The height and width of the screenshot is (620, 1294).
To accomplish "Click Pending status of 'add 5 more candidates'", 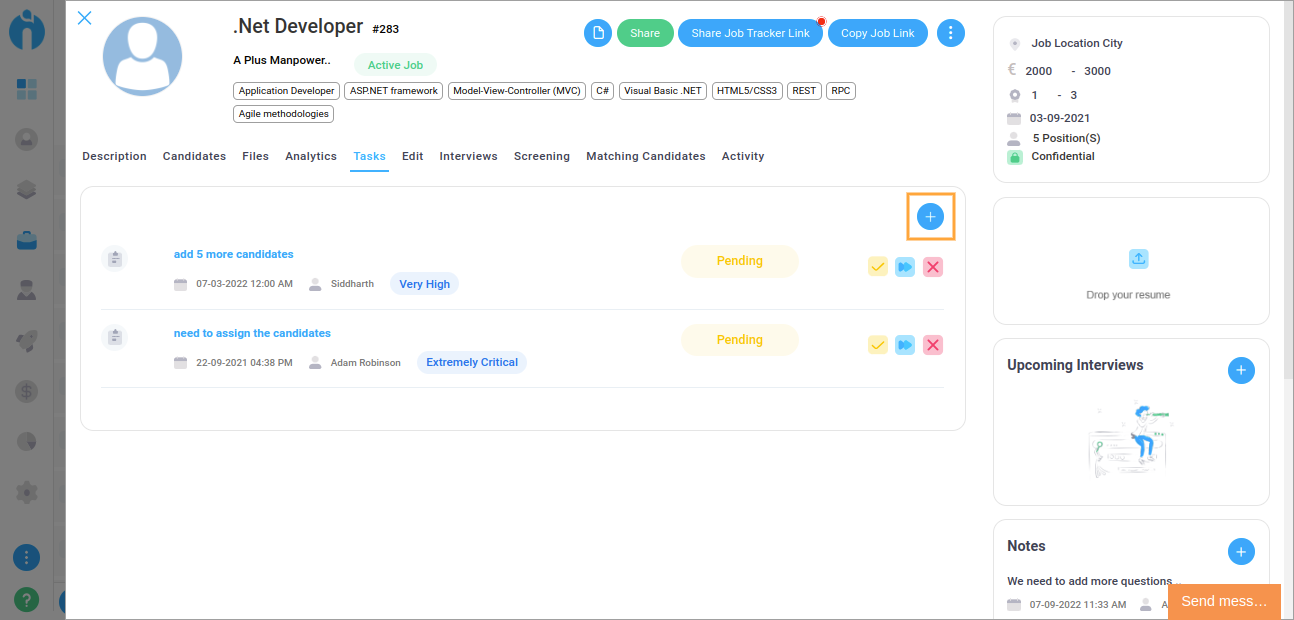I will tap(739, 261).
